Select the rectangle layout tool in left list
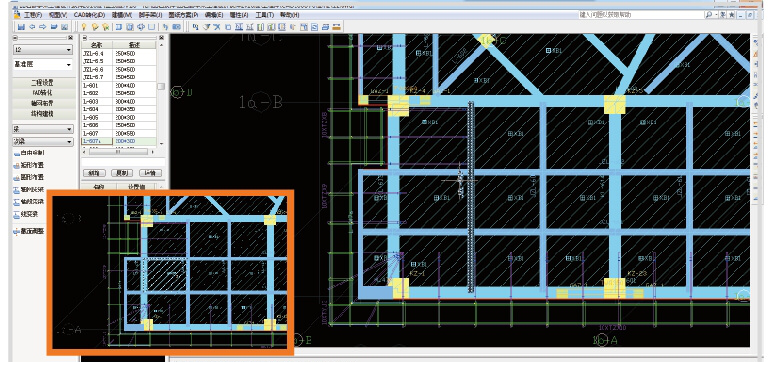Image resolution: width=769 pixels, height=376 pixels. pyautogui.click(x=28, y=165)
